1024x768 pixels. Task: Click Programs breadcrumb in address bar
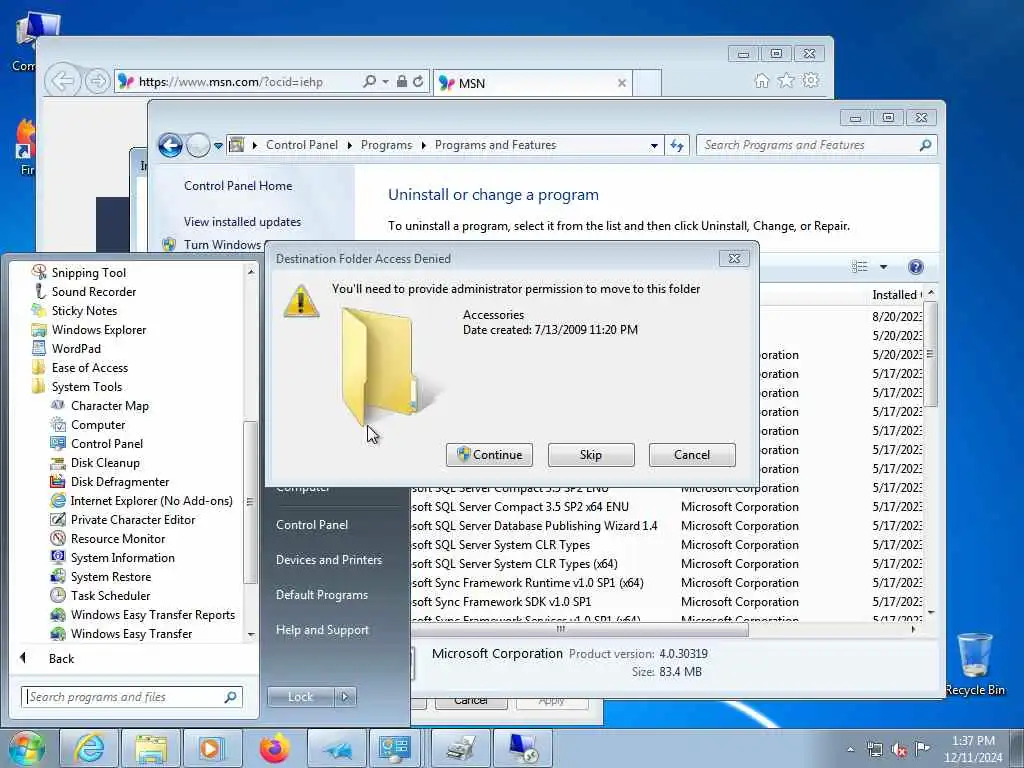(386, 145)
